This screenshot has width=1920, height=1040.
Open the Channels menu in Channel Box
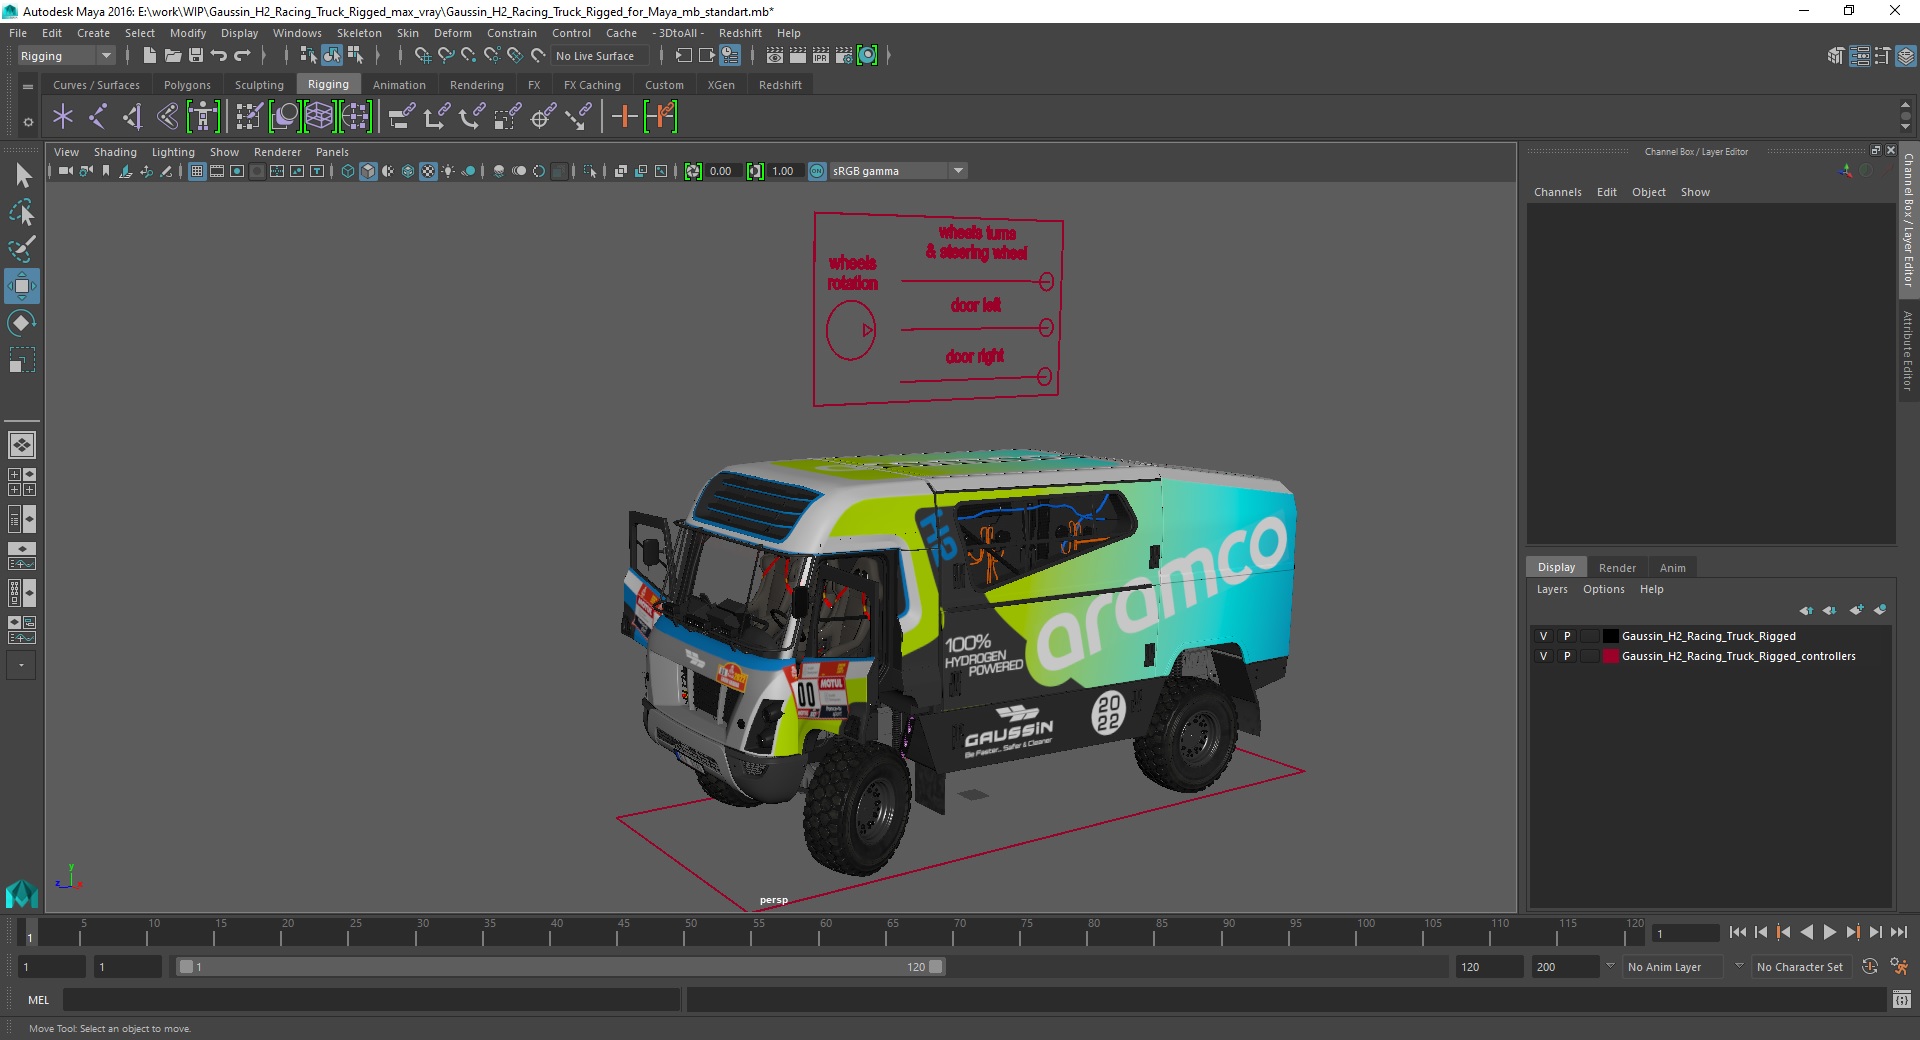click(1557, 192)
